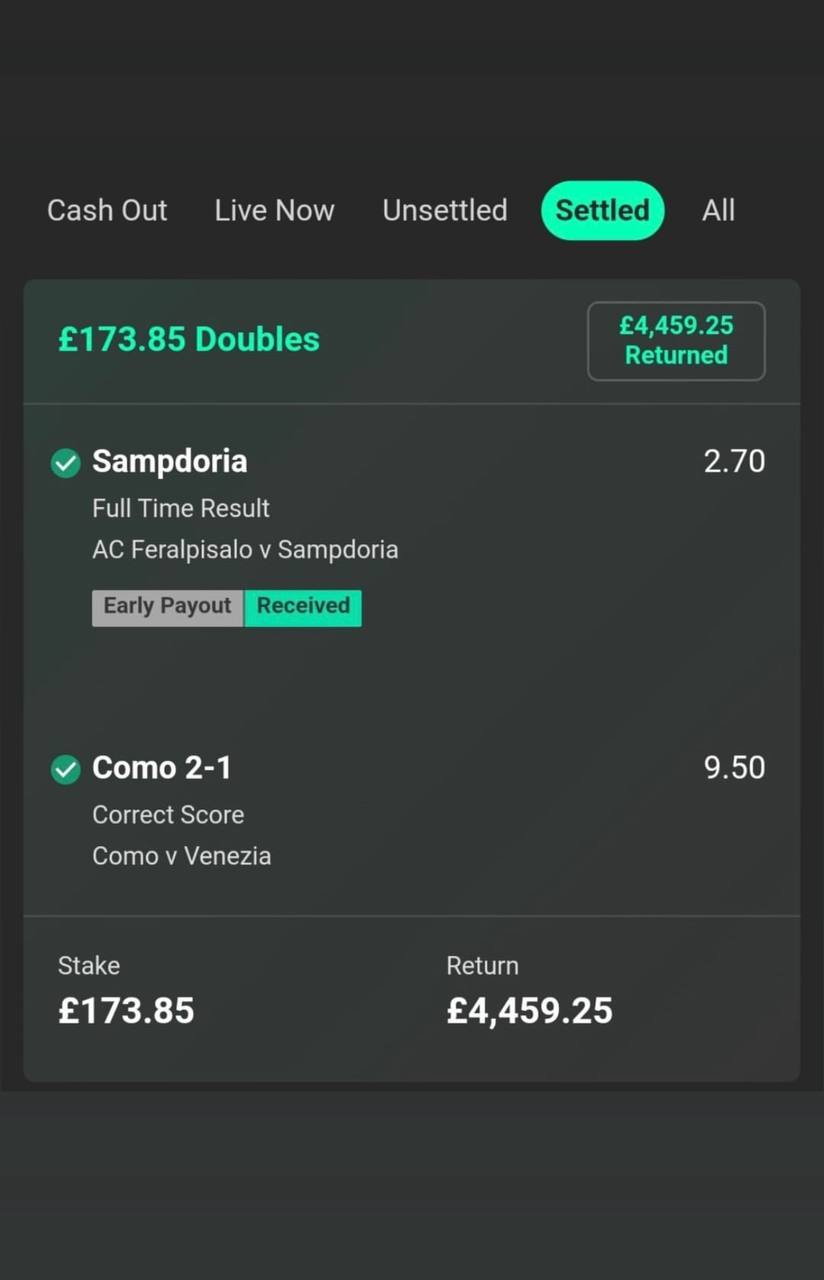Switch to the Live Now tab
Viewport: 824px width, 1280px height.
[x=274, y=210]
